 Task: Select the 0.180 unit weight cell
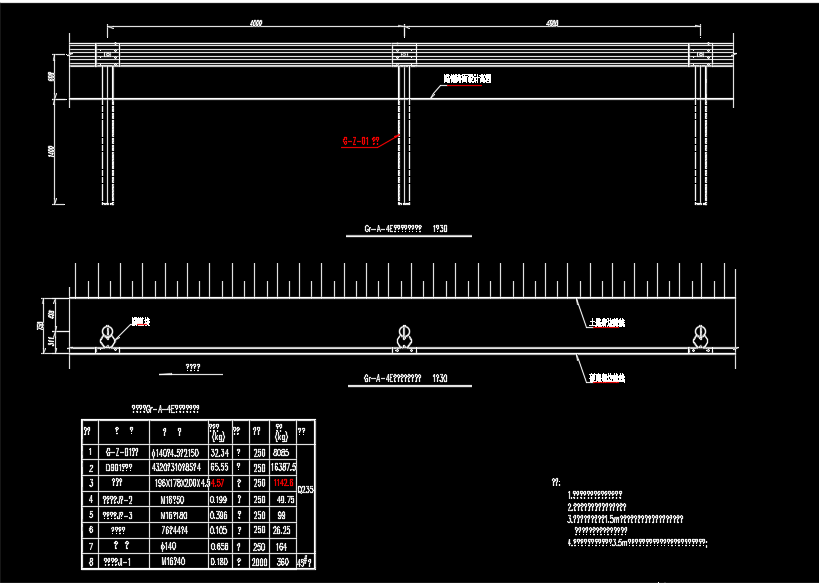[x=218, y=562]
